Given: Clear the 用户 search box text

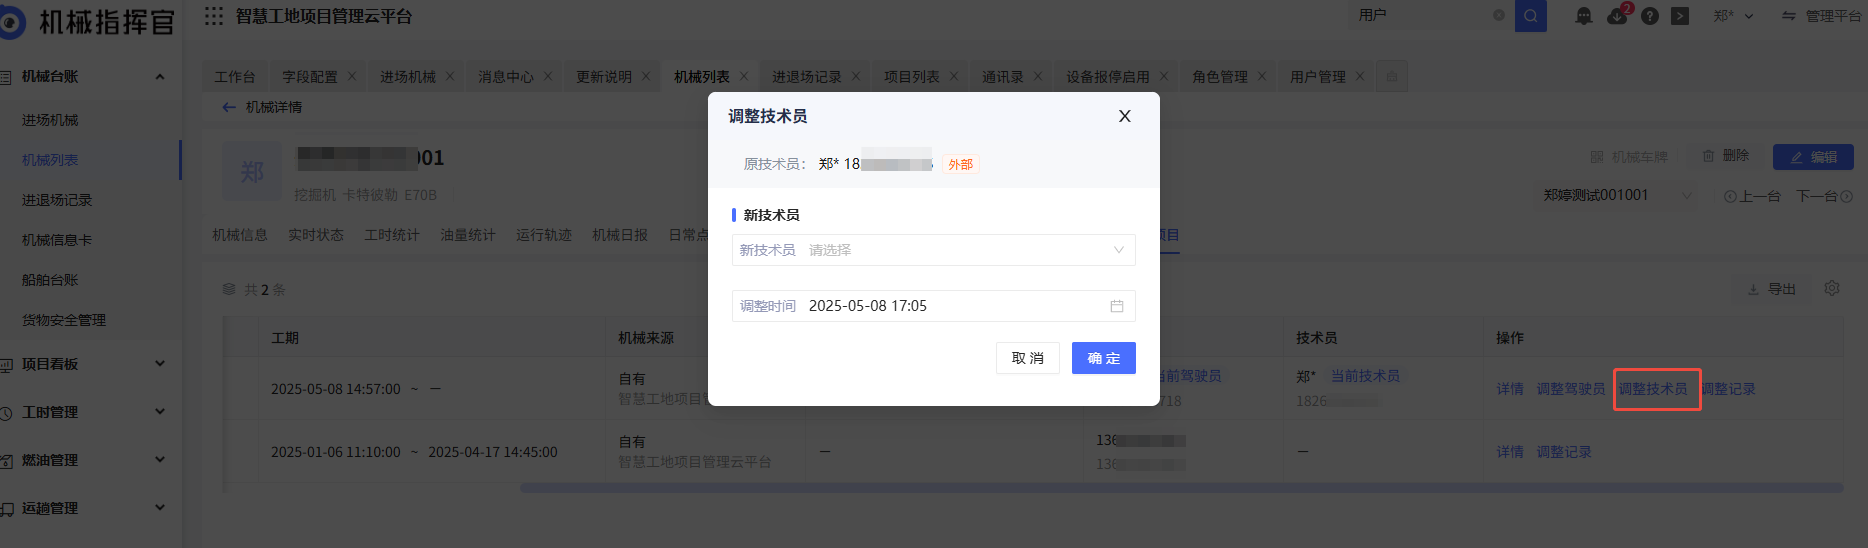Looking at the screenshot, I should click(1498, 15).
